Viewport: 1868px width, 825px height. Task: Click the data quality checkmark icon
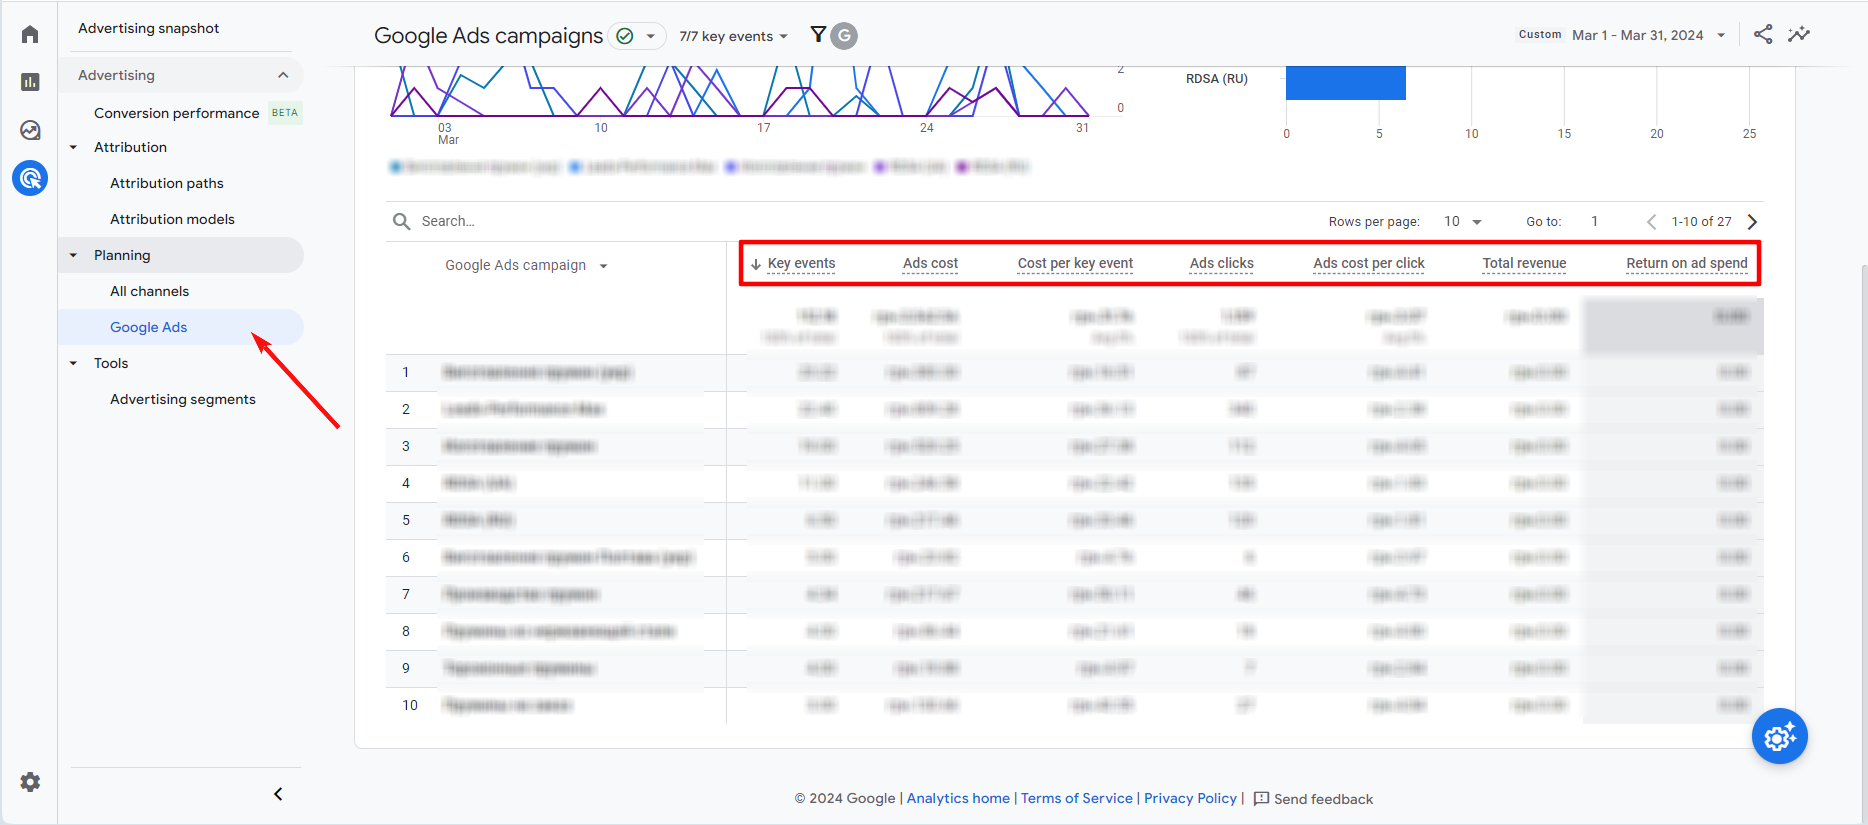click(625, 36)
